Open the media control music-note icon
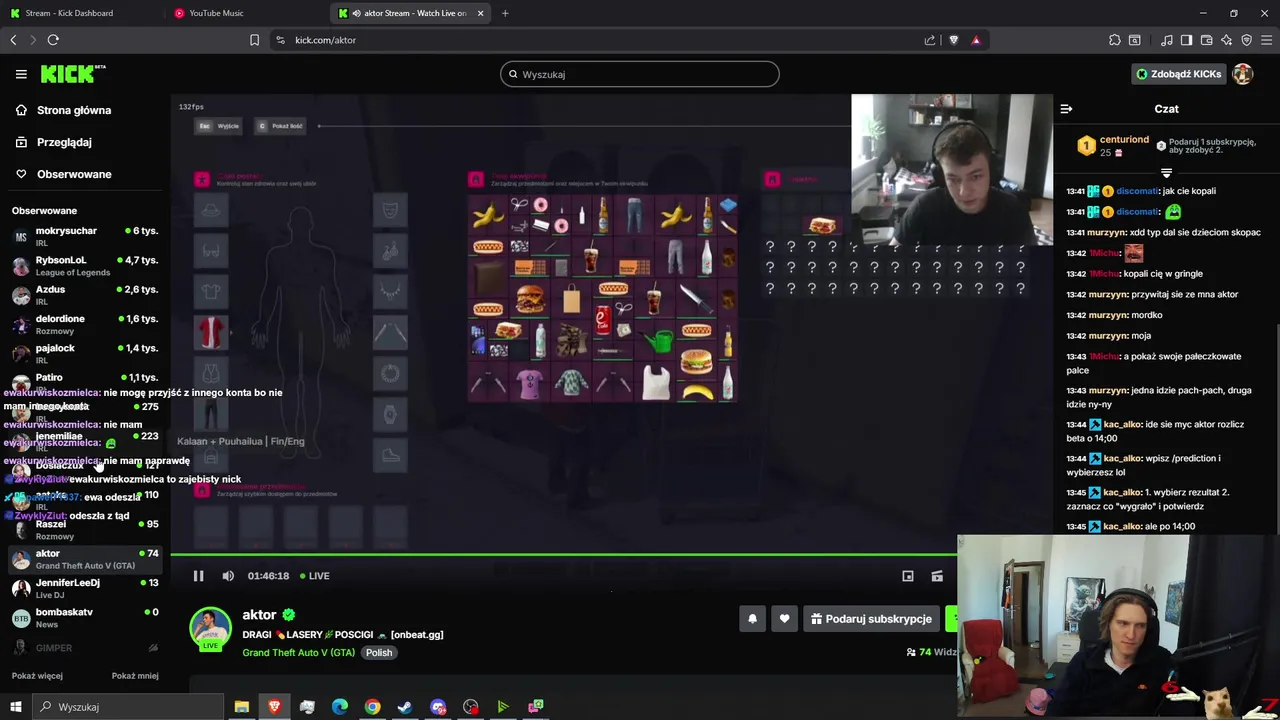The height and width of the screenshot is (720, 1280). 1167,40
